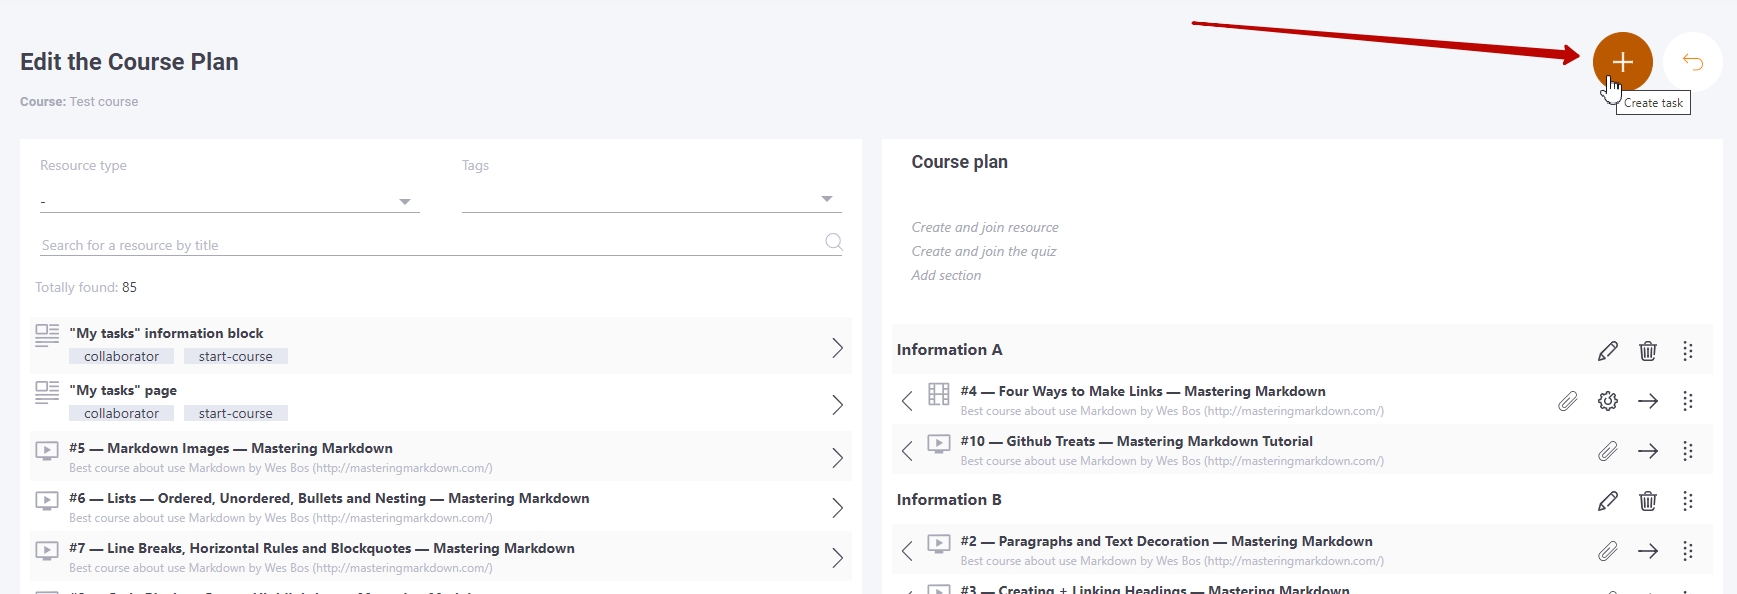Edit the Information B section with pencil icon
Screen dimensions: 1737x594
click(1608, 500)
